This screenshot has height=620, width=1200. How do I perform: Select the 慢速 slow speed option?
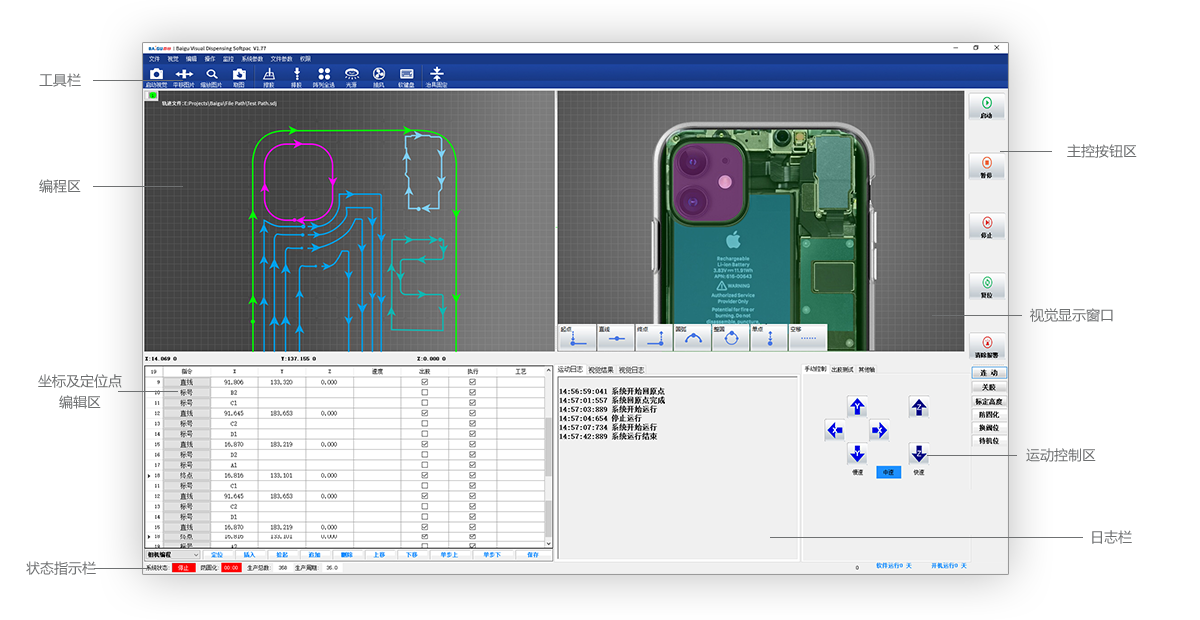click(857, 472)
